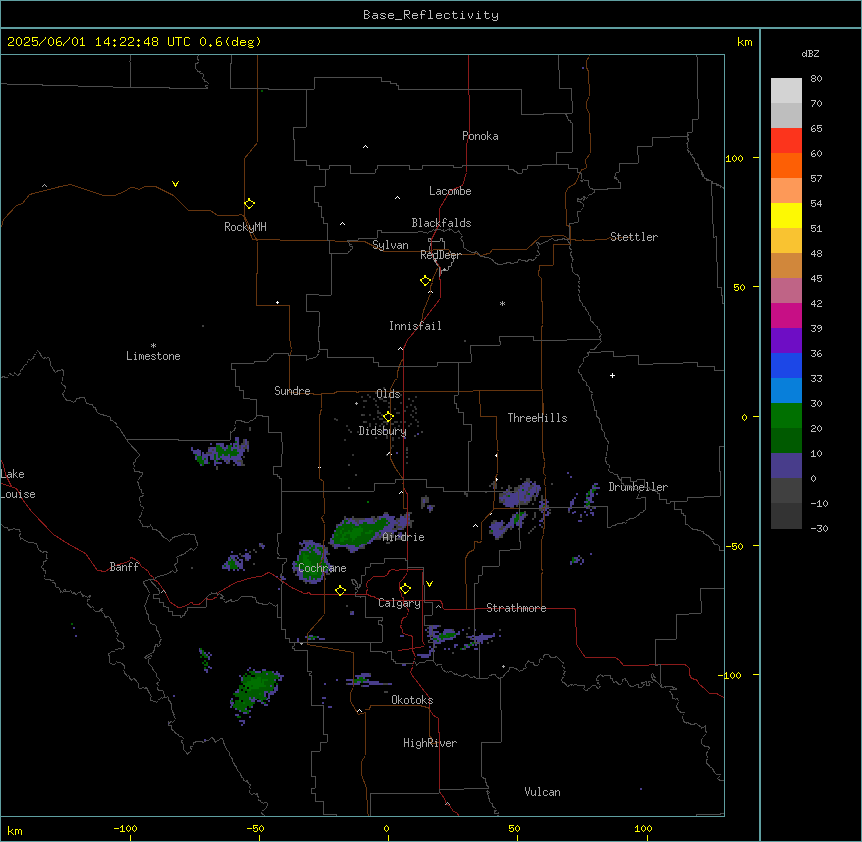862x842 pixels.
Task: Click the Stettler city label
Action: [634, 237]
